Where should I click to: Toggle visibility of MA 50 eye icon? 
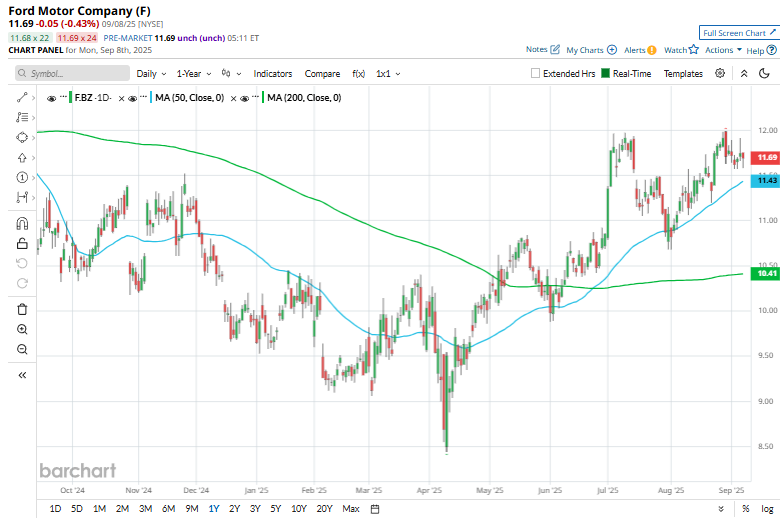(132, 99)
